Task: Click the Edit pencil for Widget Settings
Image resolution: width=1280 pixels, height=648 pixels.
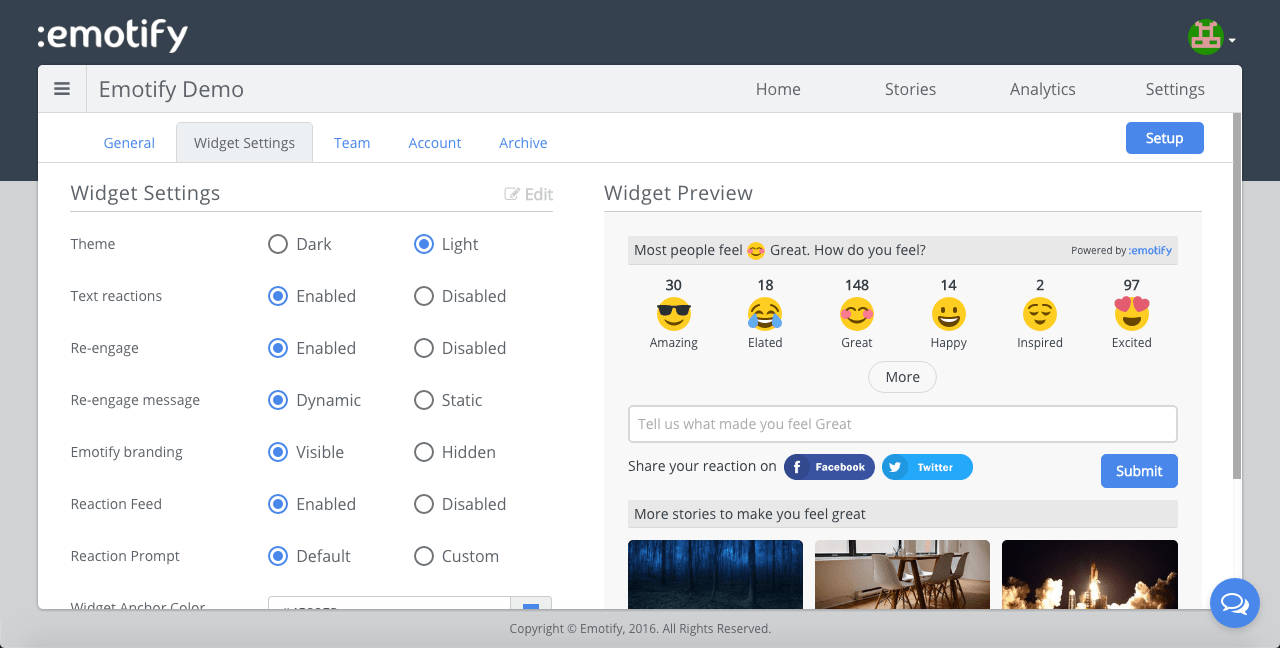Action: (x=528, y=194)
